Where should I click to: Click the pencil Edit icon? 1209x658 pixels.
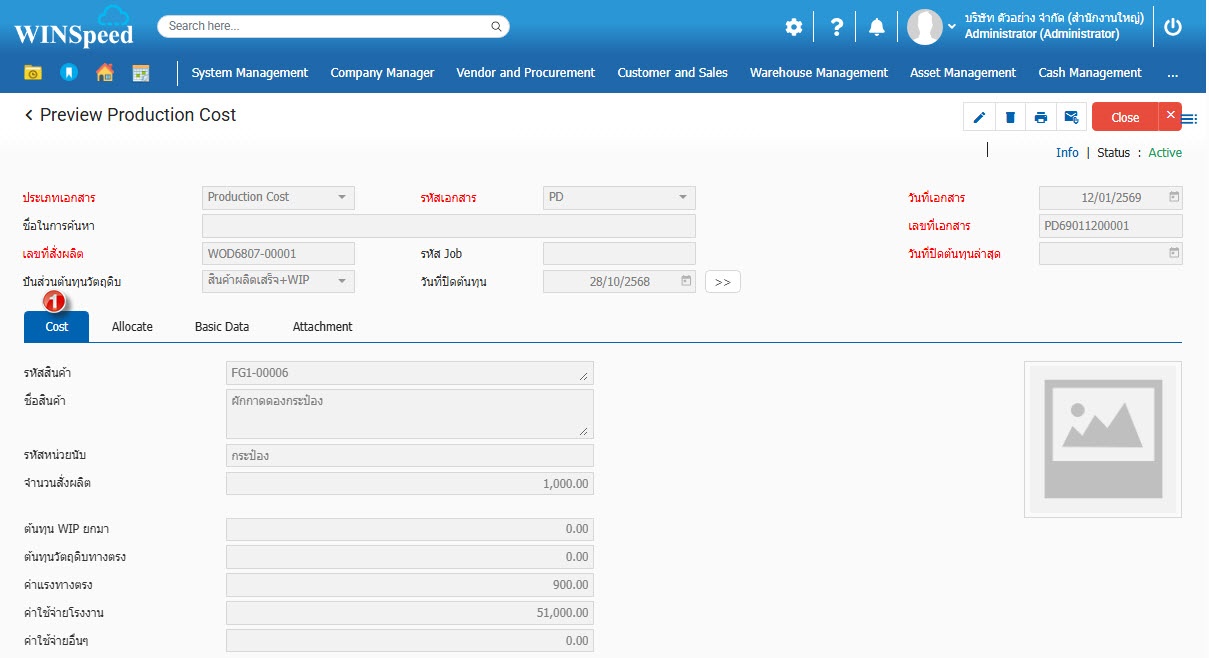pos(979,118)
